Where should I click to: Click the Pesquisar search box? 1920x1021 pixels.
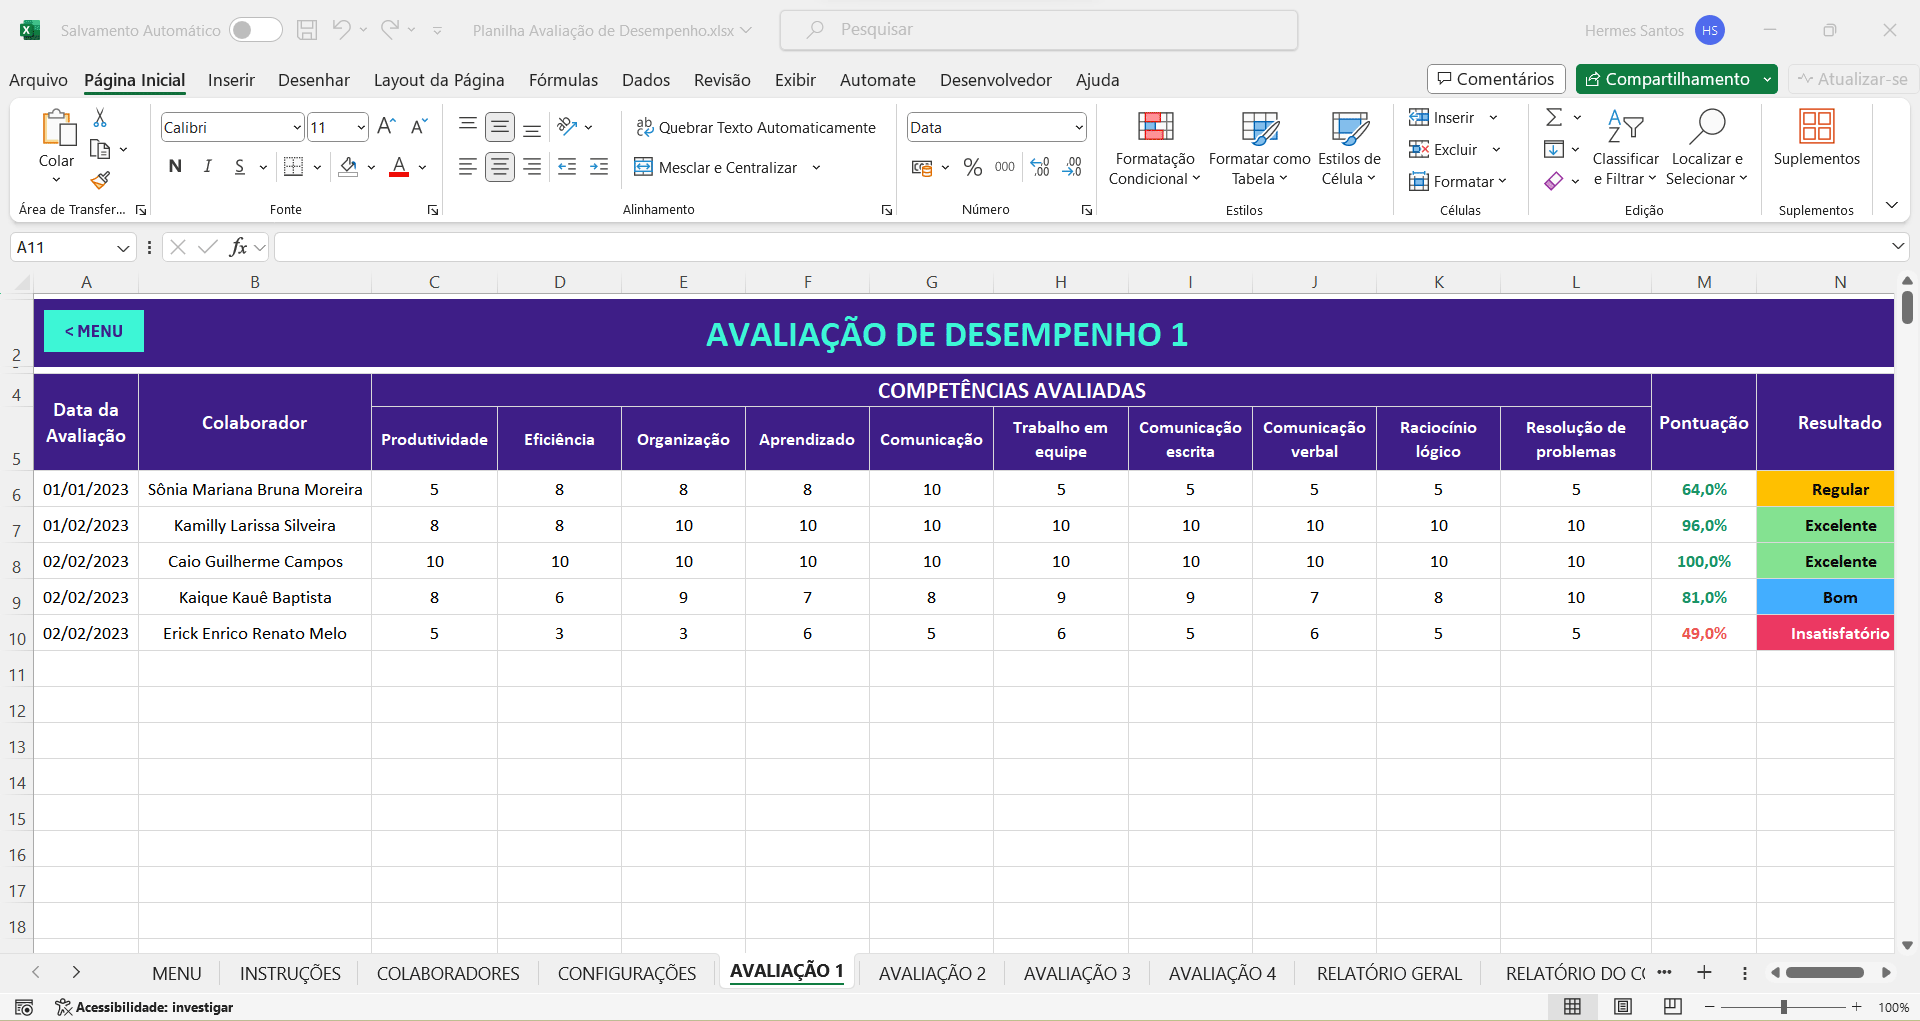tap(1039, 30)
